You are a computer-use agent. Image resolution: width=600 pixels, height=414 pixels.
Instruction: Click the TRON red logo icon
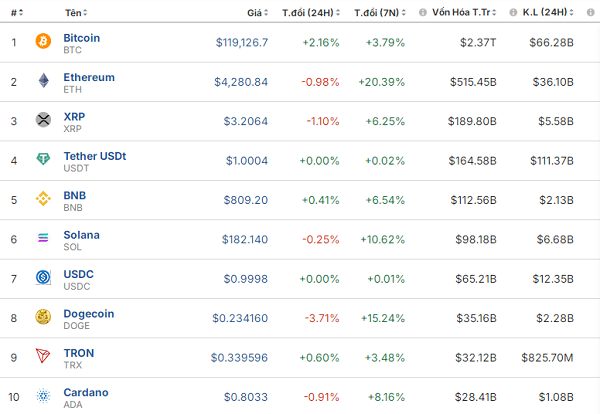click(x=43, y=356)
